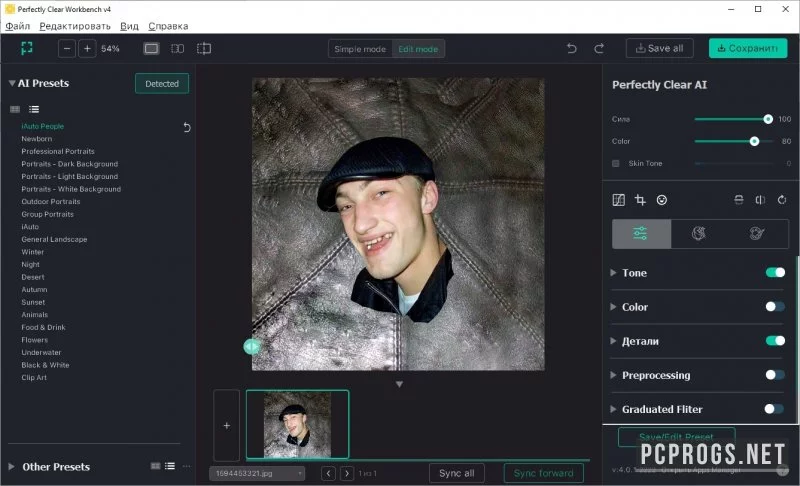Screen dimensions: 800x486
Task: Expand the Color section arrow
Action: [613, 306]
